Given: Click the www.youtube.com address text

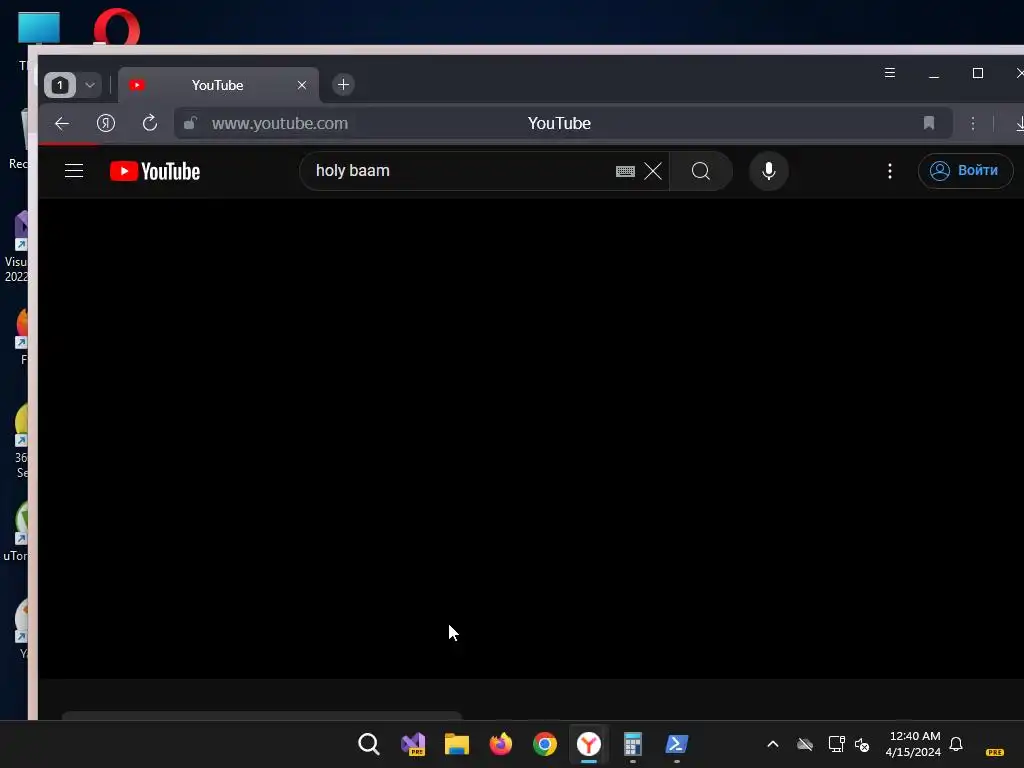Looking at the screenshot, I should pos(280,123).
